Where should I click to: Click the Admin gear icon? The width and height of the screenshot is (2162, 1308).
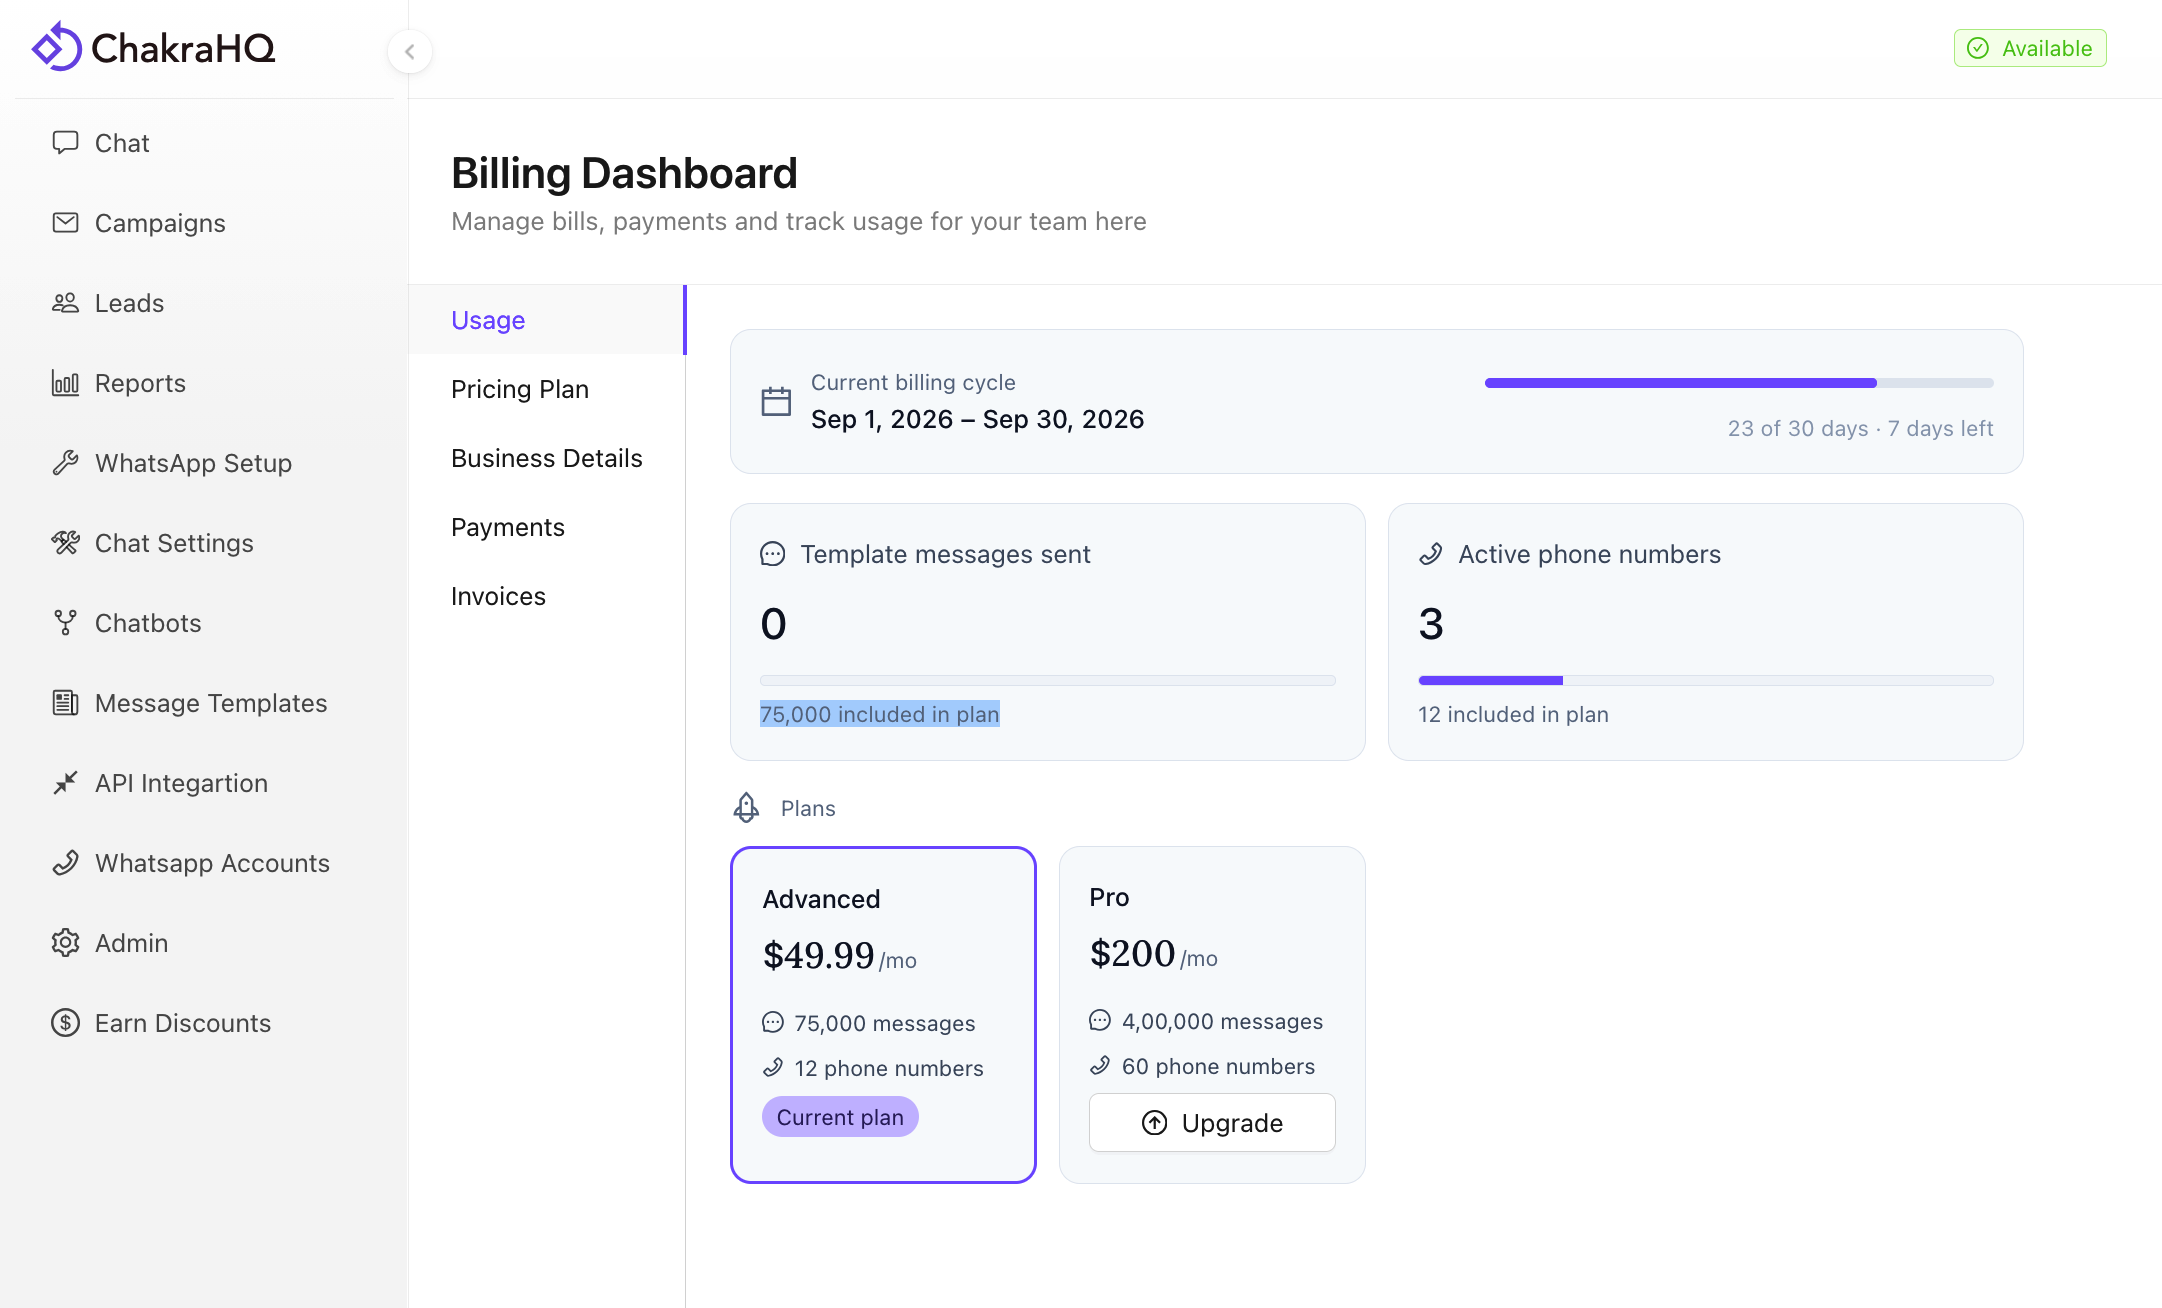(x=65, y=942)
